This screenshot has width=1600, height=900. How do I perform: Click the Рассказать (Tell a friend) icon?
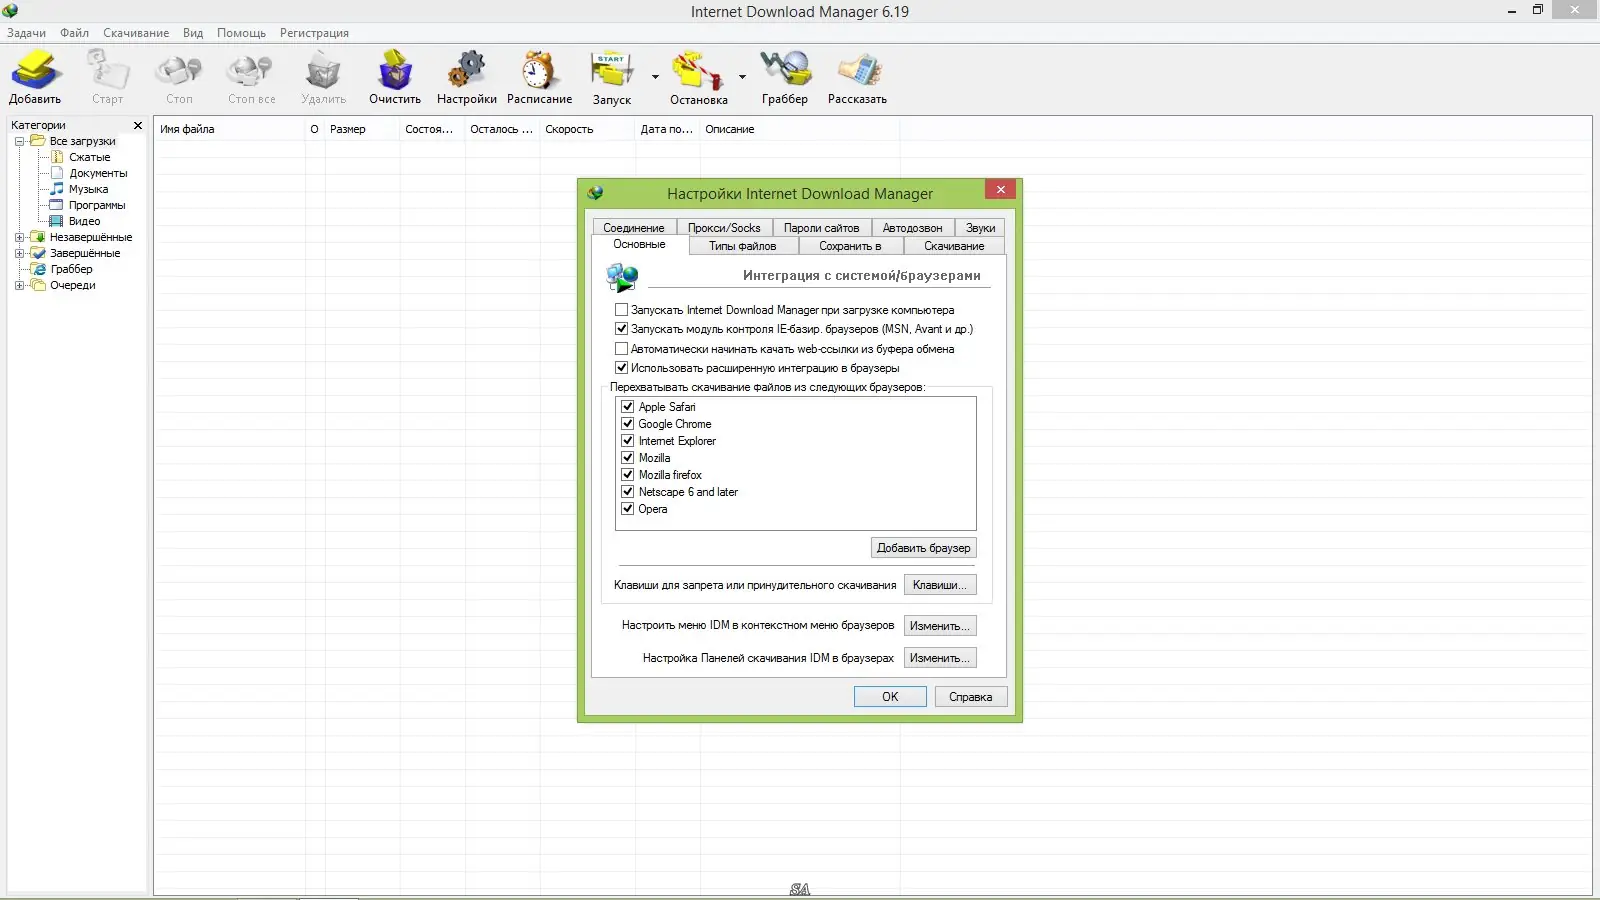coord(857,70)
